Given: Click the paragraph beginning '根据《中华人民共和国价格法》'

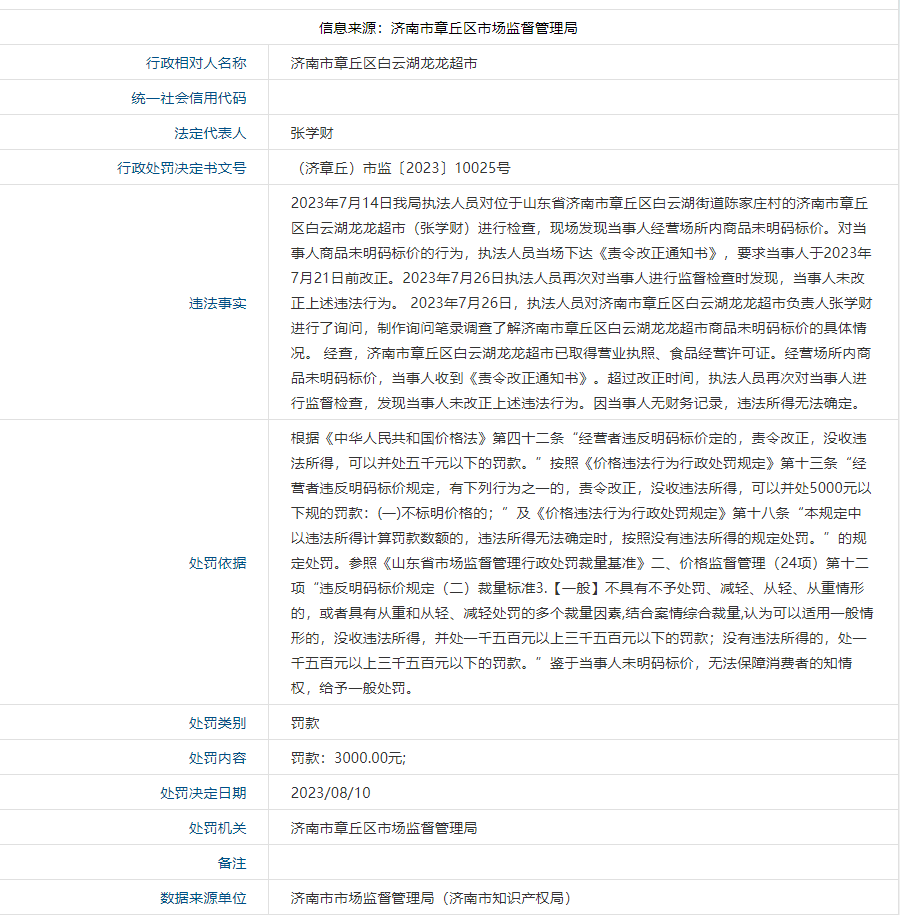Looking at the screenshot, I should coord(581,563).
